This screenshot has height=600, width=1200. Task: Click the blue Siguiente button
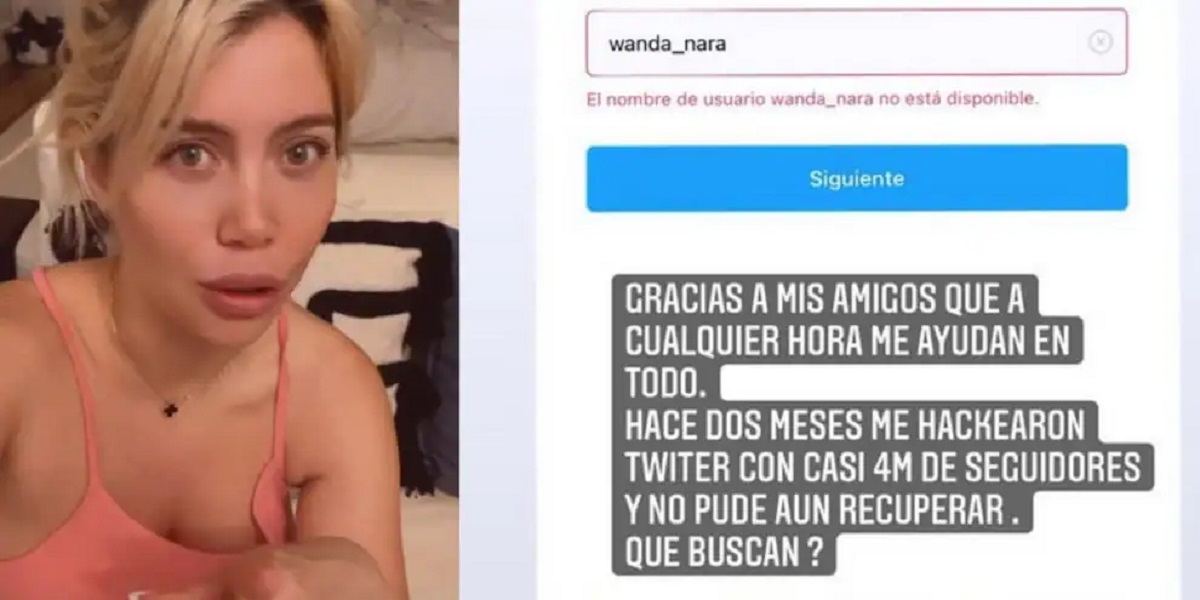(857, 178)
